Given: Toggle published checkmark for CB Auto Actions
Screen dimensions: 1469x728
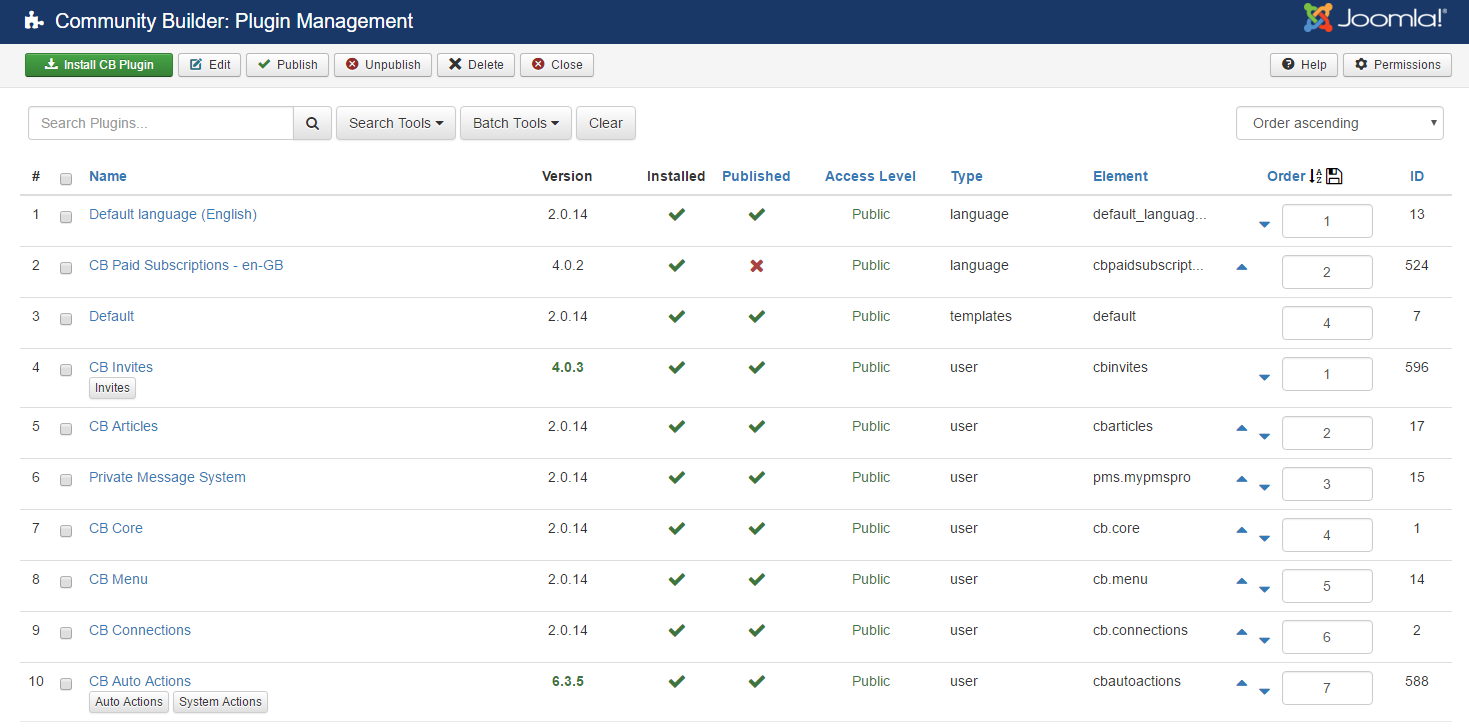Looking at the screenshot, I should (757, 681).
